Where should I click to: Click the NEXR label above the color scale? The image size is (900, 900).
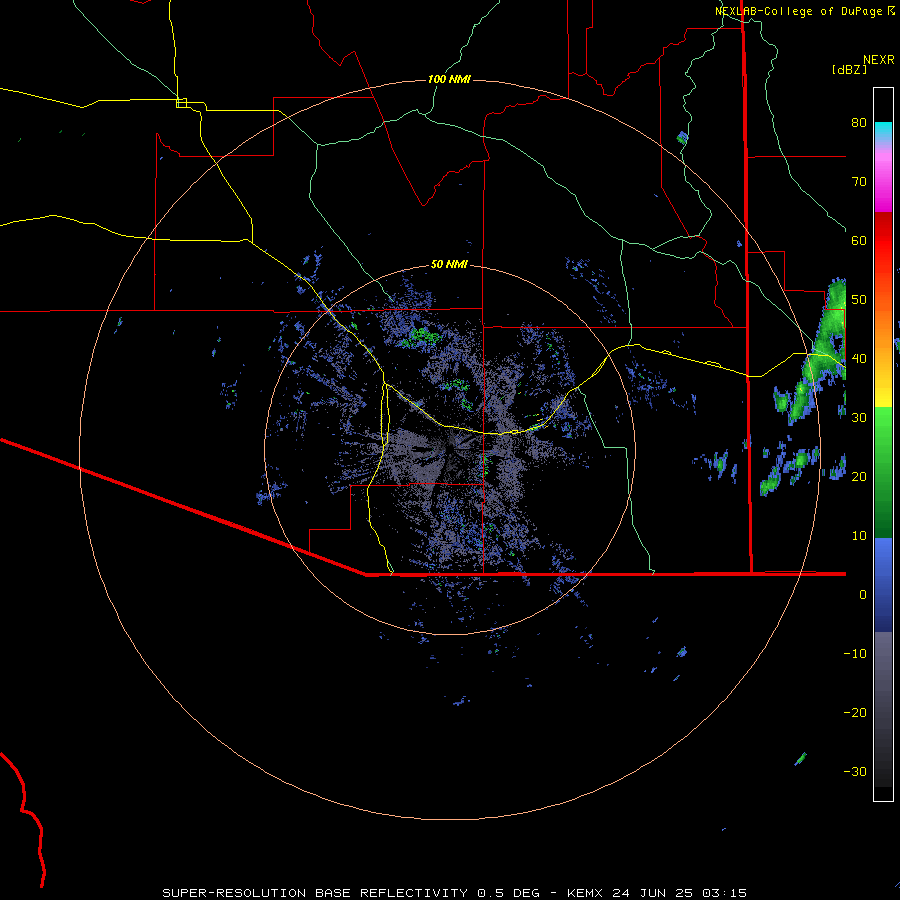pos(879,60)
